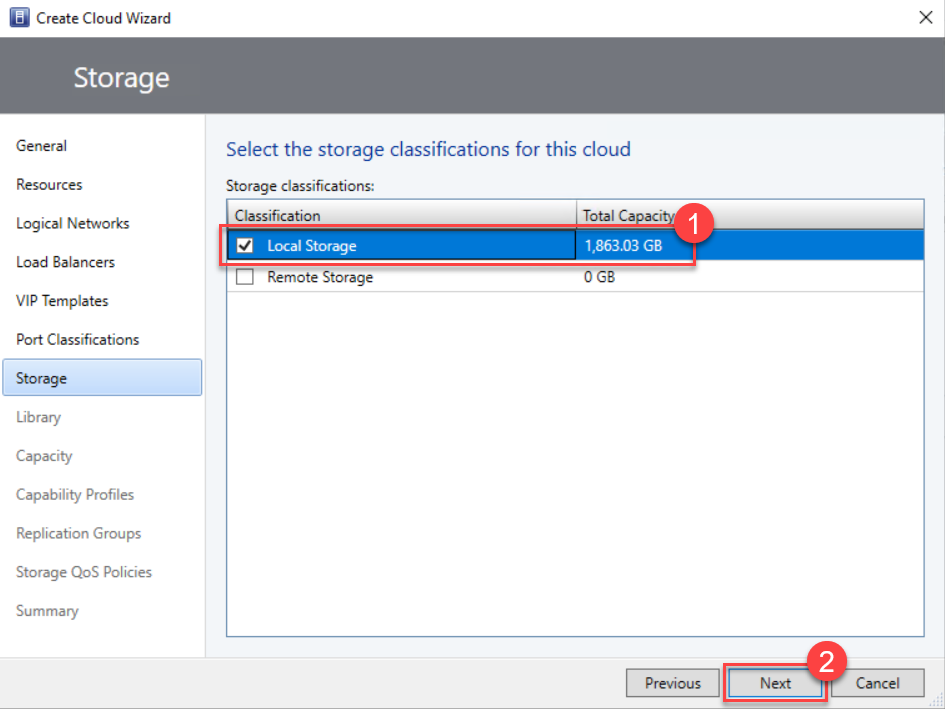Image resolution: width=945 pixels, height=709 pixels.
Task: Open the Library configuration page
Action: coord(38,417)
